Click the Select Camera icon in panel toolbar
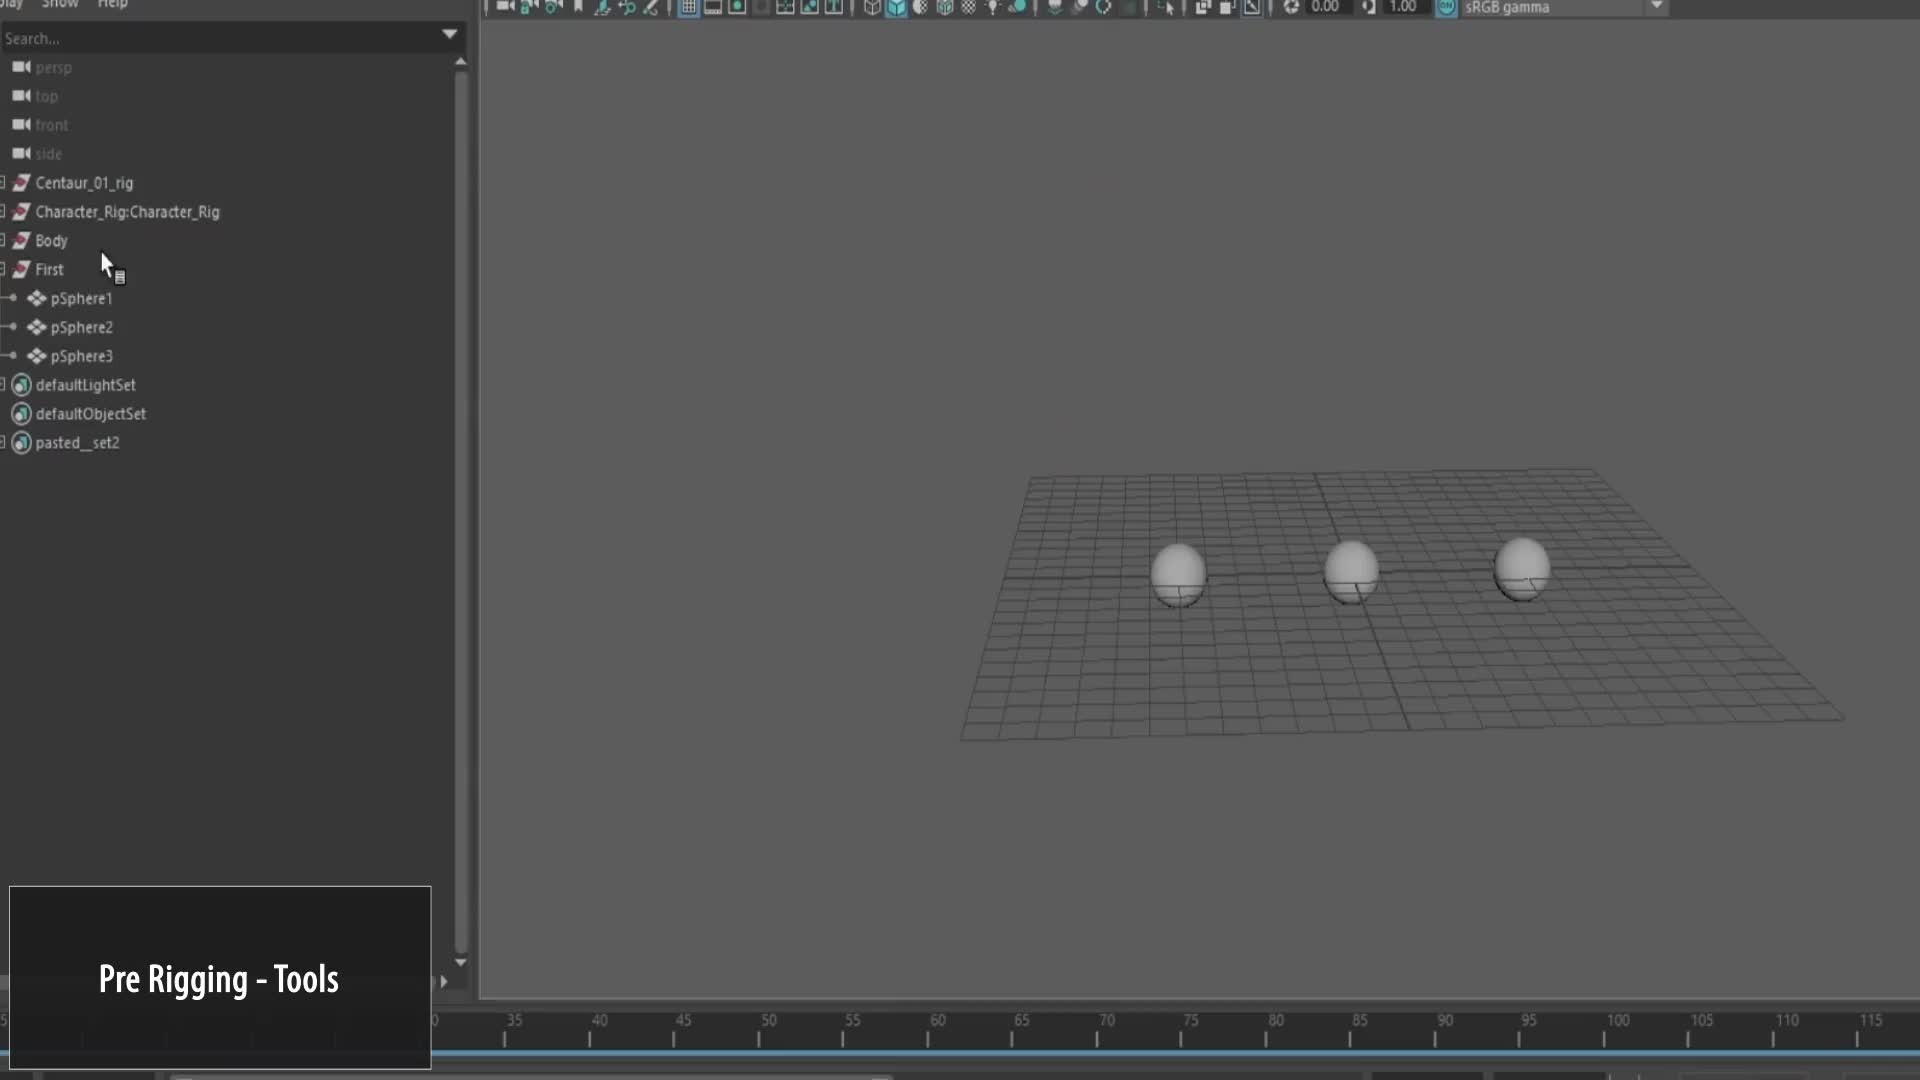The height and width of the screenshot is (1080, 1920). [505, 7]
